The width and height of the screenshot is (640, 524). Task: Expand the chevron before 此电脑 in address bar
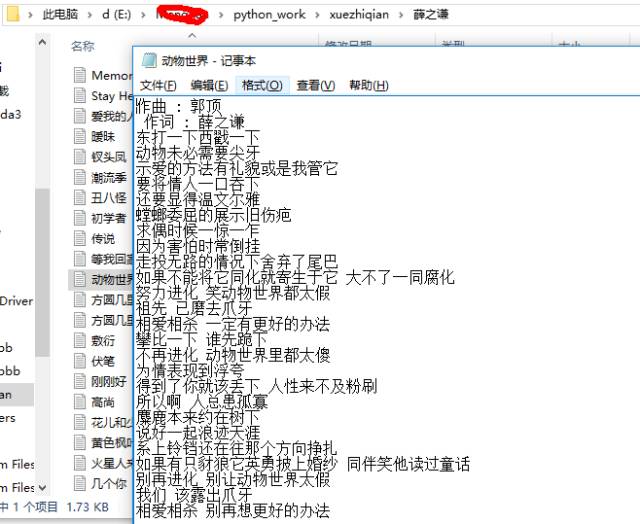tap(30, 15)
